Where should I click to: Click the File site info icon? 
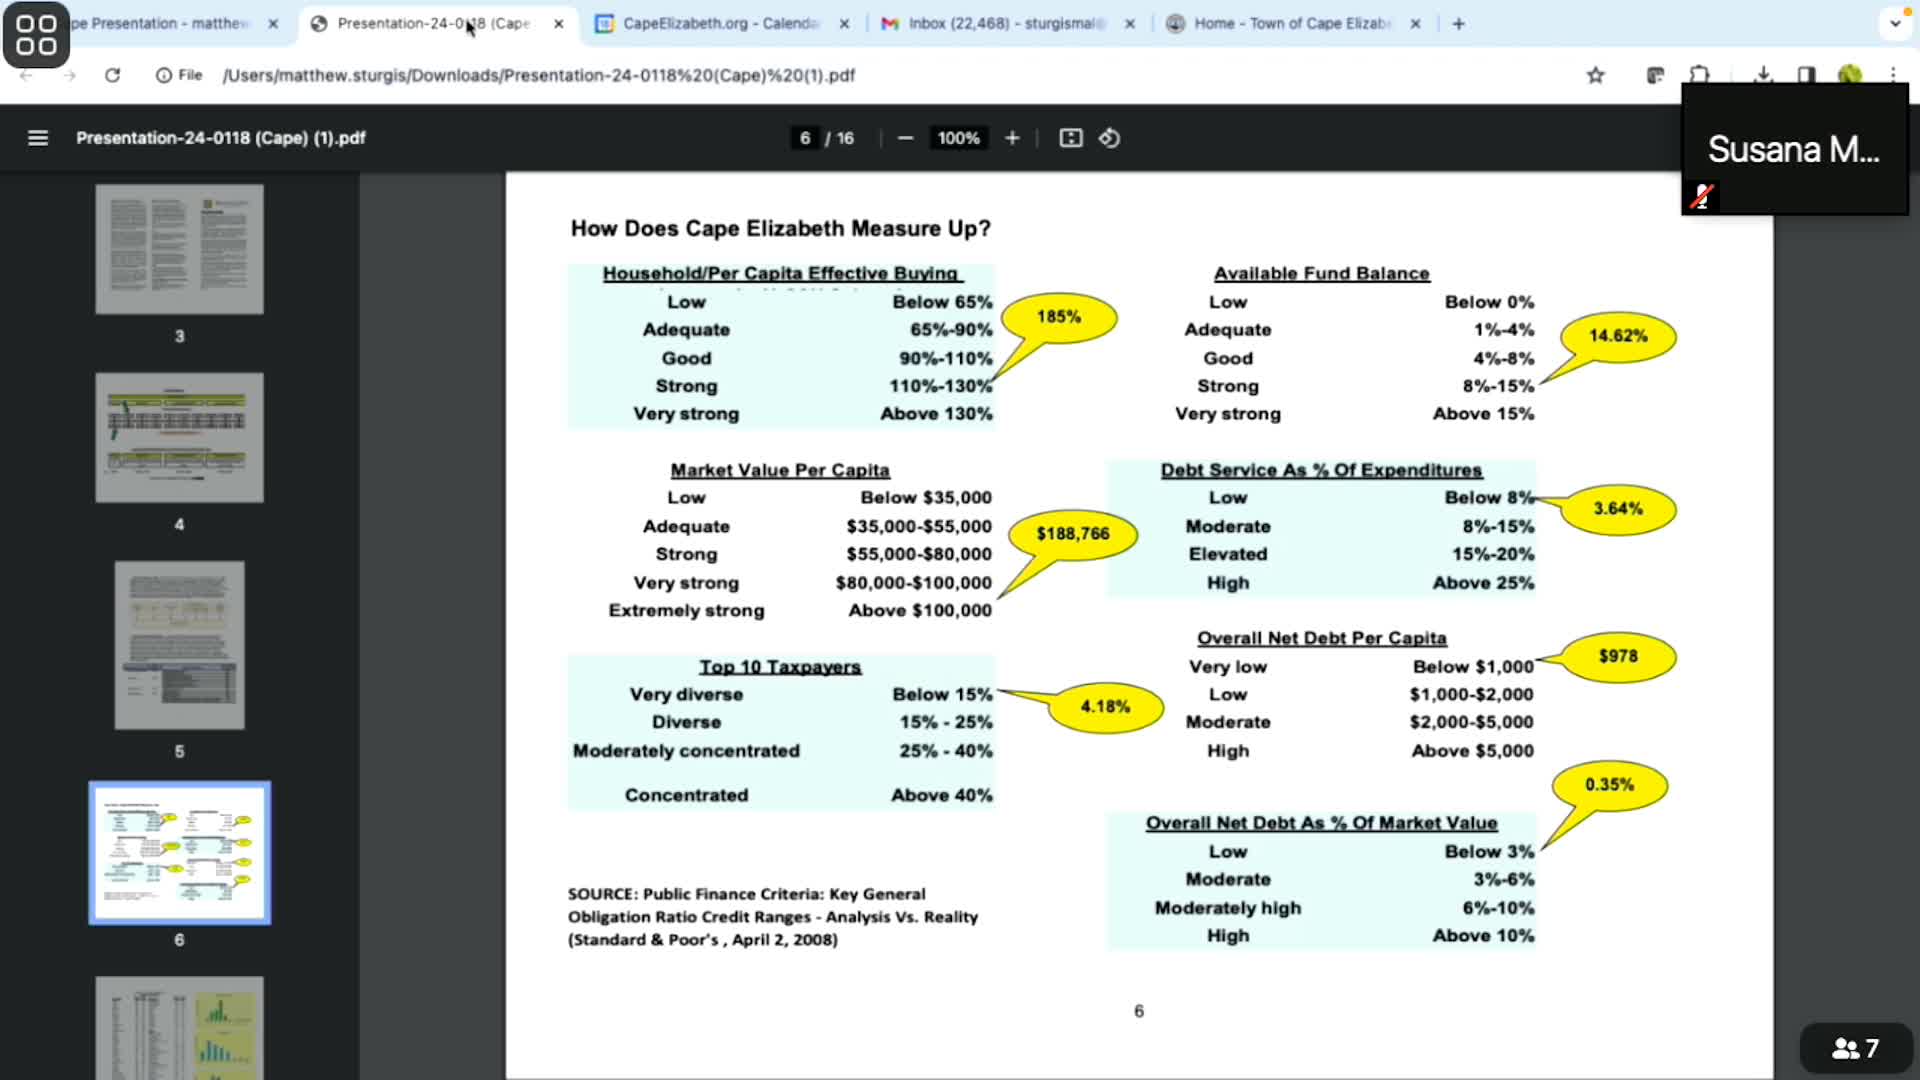tap(179, 75)
